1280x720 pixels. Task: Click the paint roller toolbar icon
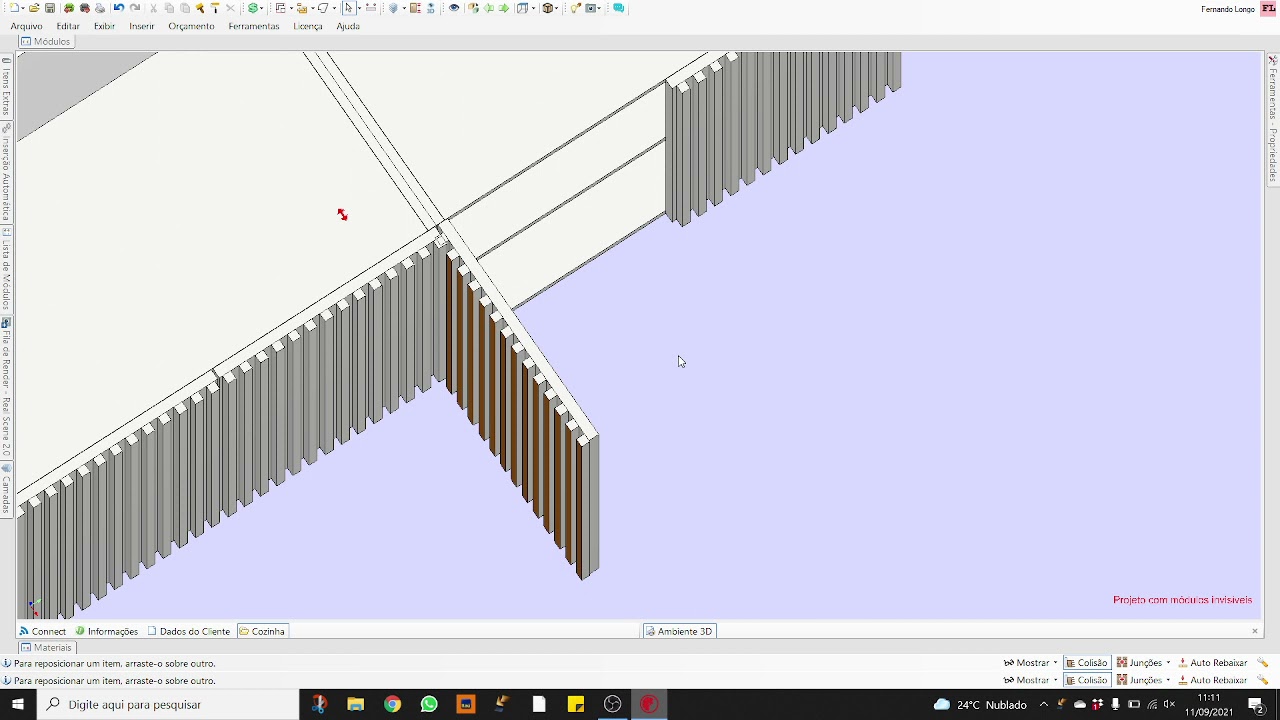tap(215, 8)
